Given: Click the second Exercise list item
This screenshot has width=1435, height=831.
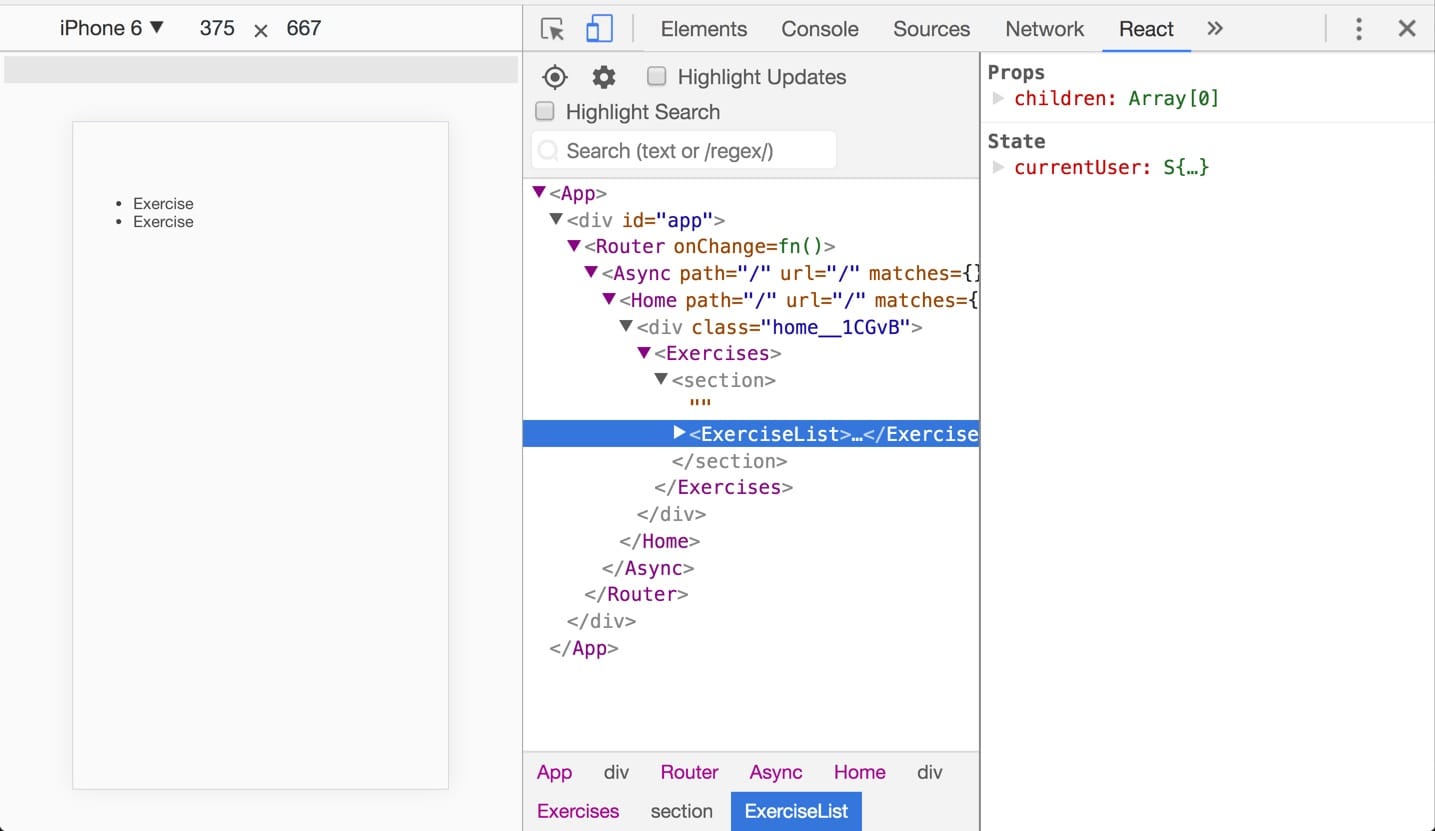Looking at the screenshot, I should (163, 221).
